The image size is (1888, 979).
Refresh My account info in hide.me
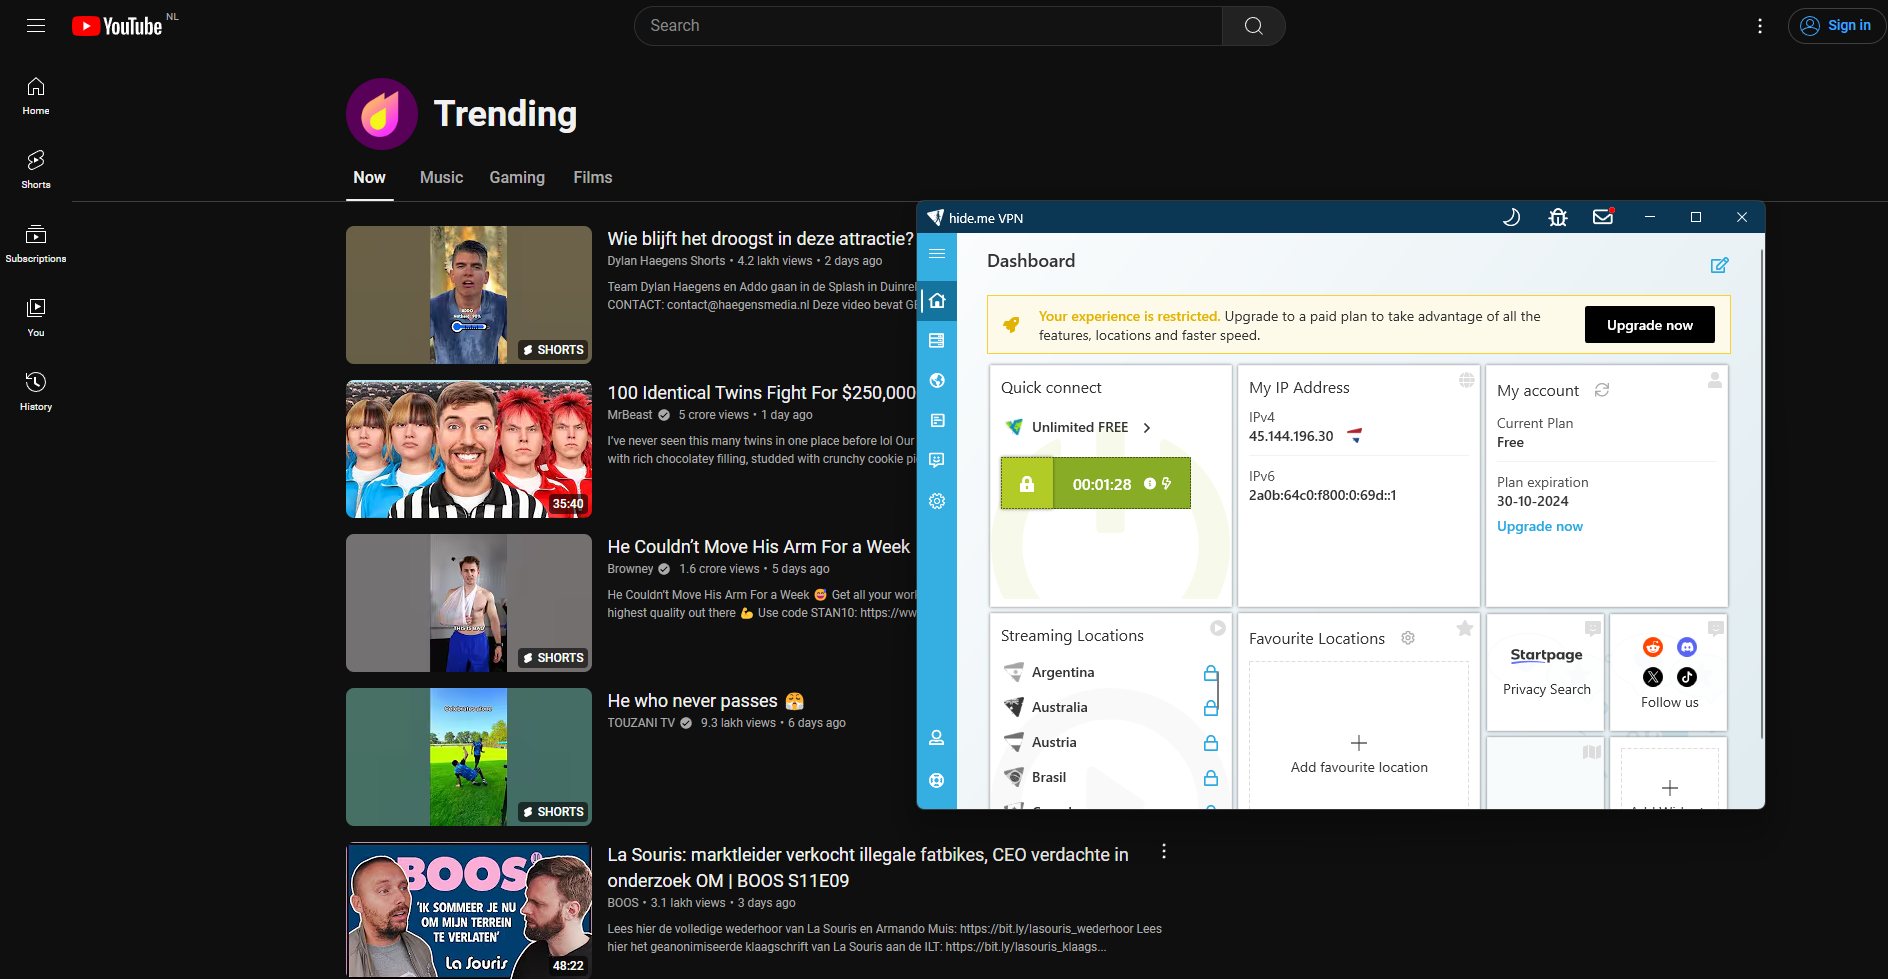1602,390
